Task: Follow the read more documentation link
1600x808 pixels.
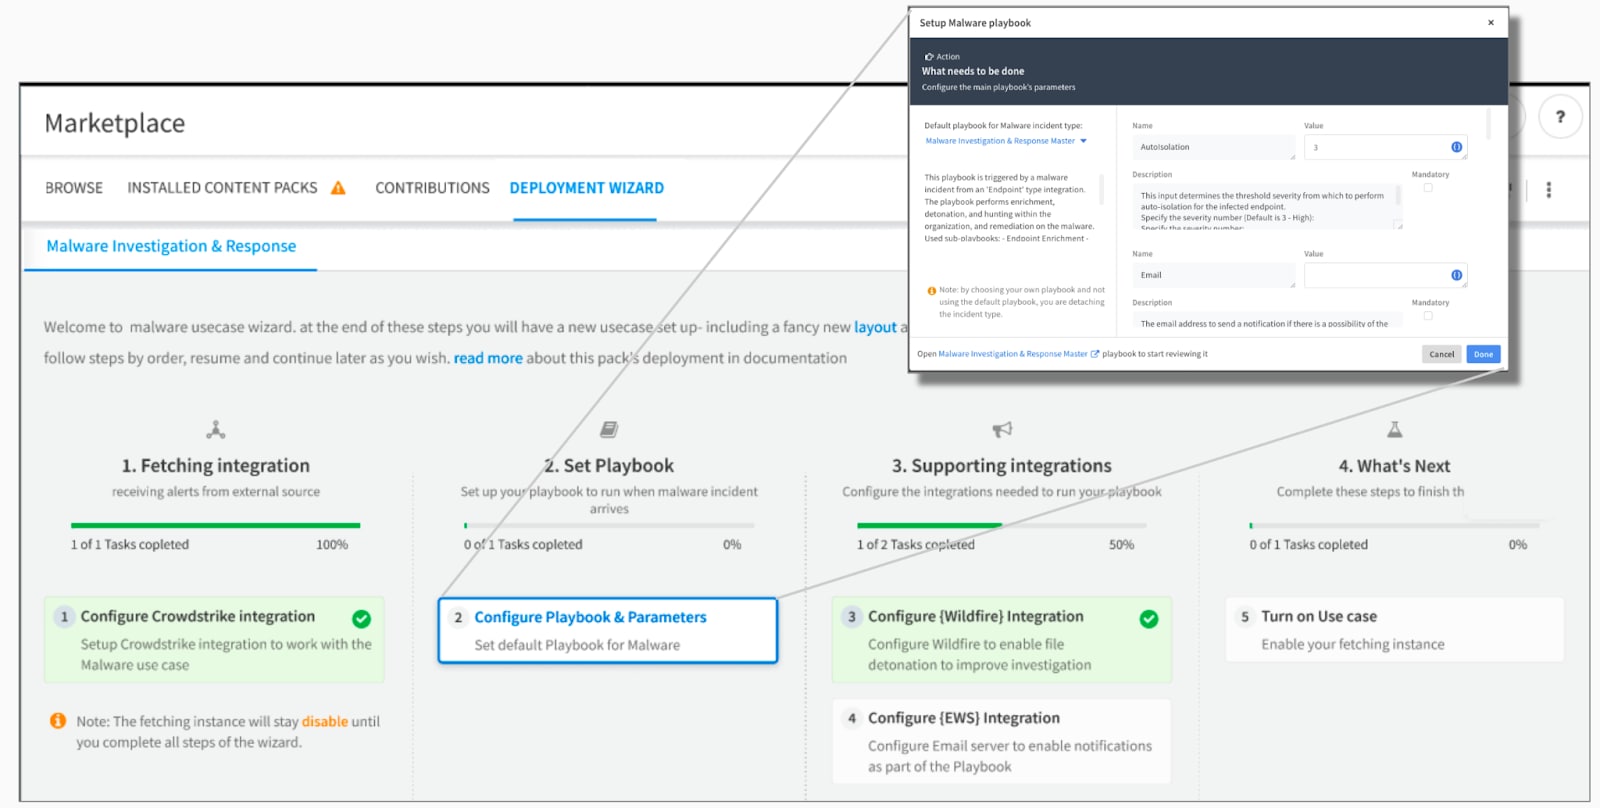Action: click(x=488, y=358)
